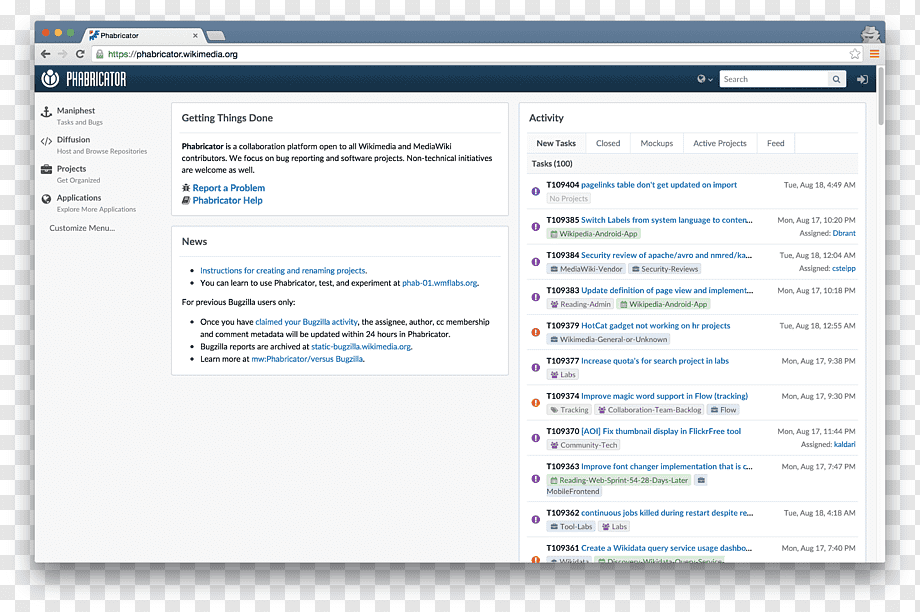Screen dimensions: 920x612
Task: Open the globe dropdown in header
Action: [x=705, y=79]
